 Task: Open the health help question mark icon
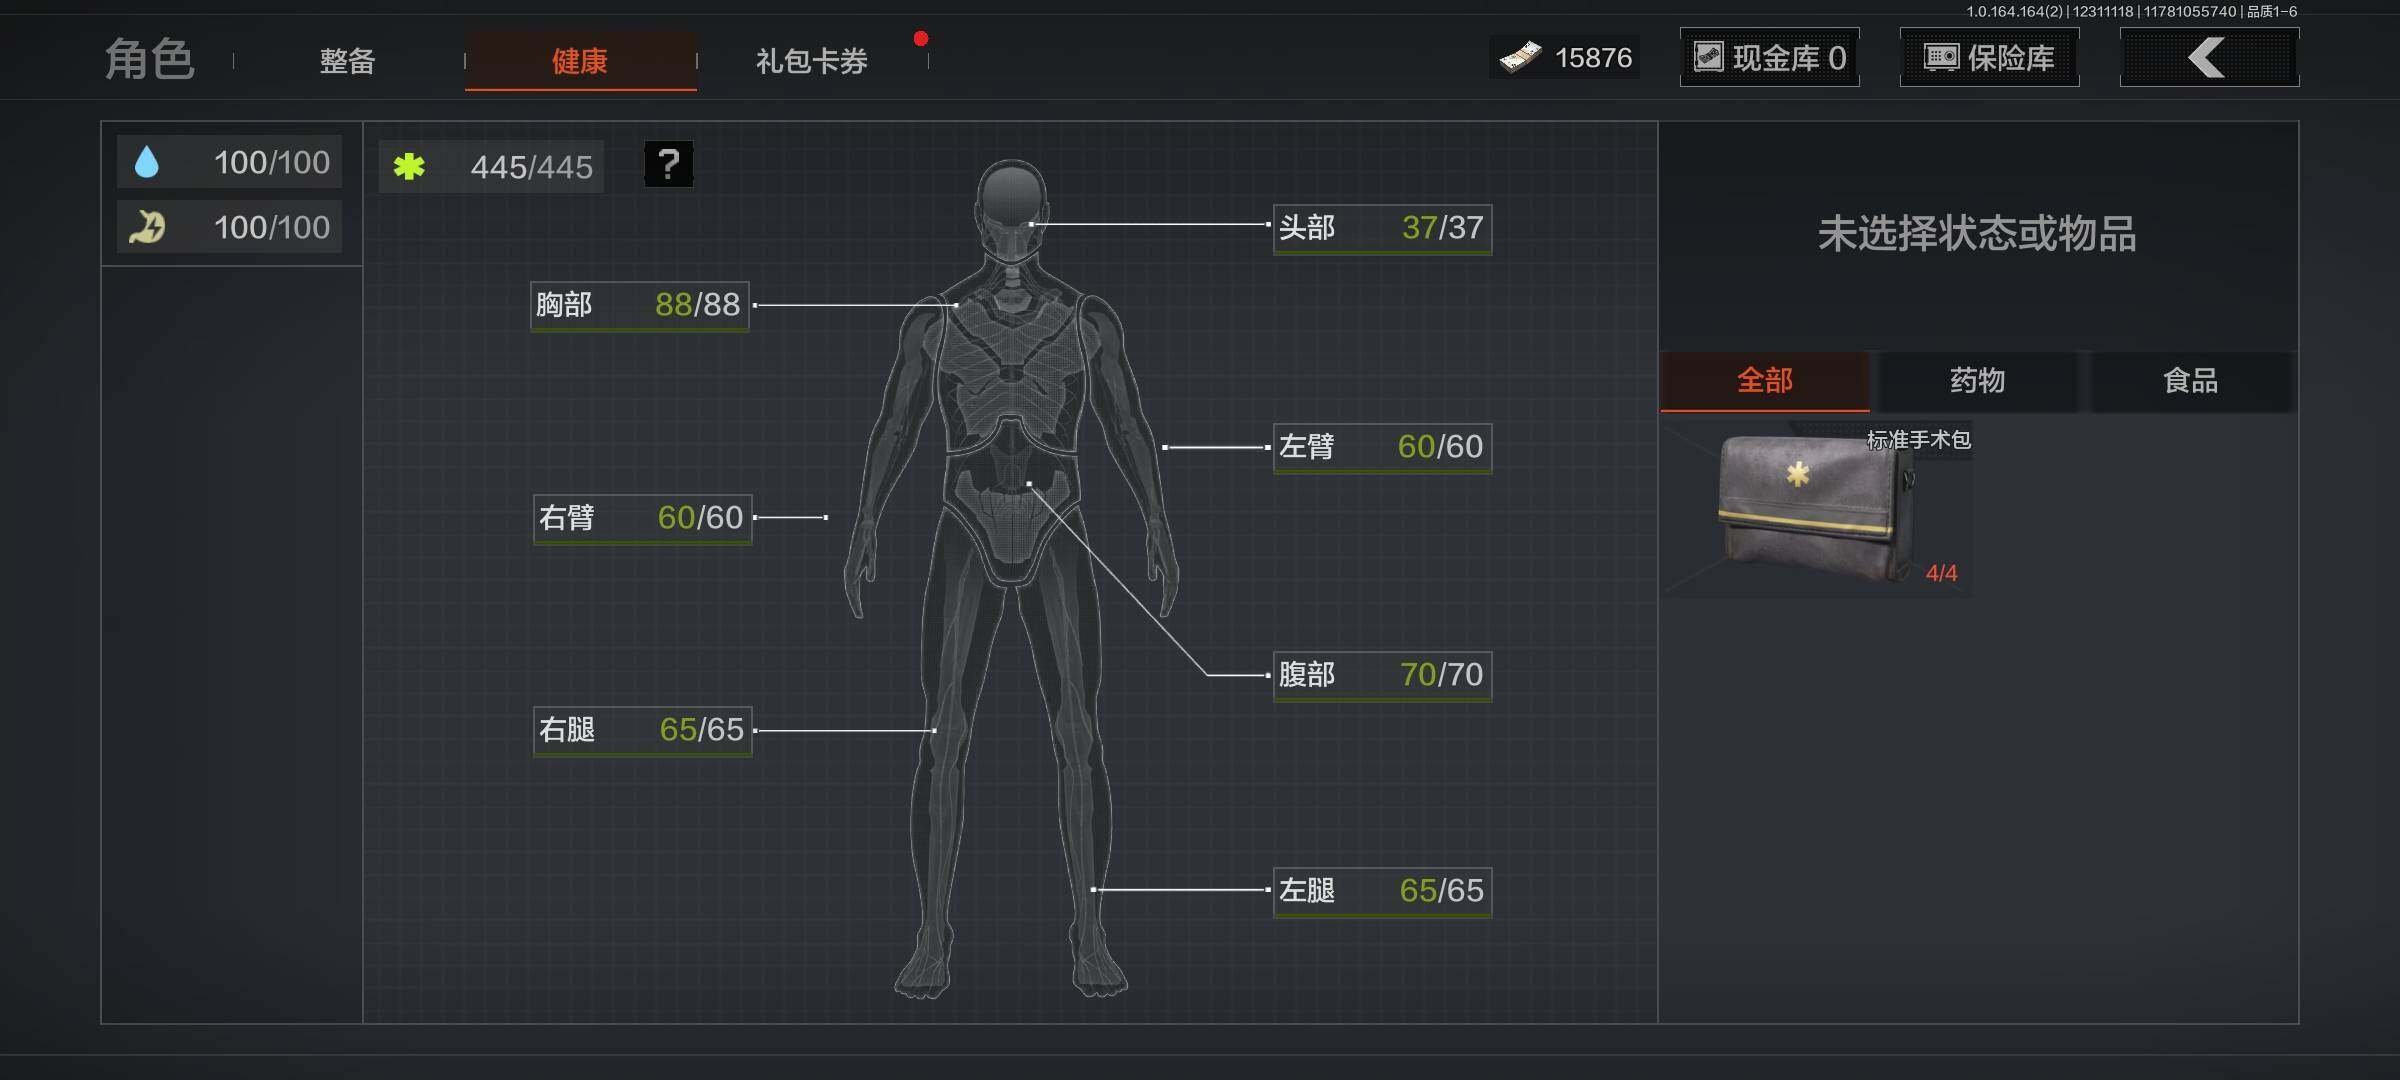[x=668, y=164]
